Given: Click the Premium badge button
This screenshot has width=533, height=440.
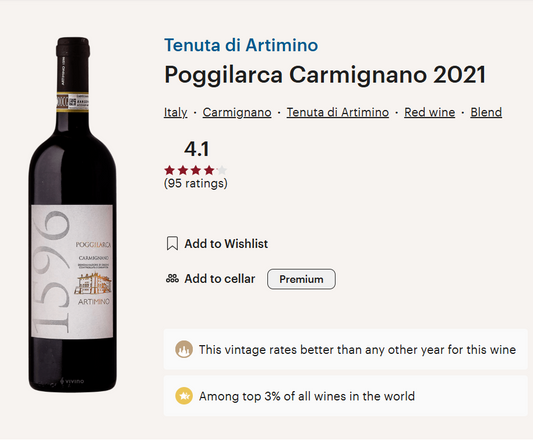Looking at the screenshot, I should [301, 279].
